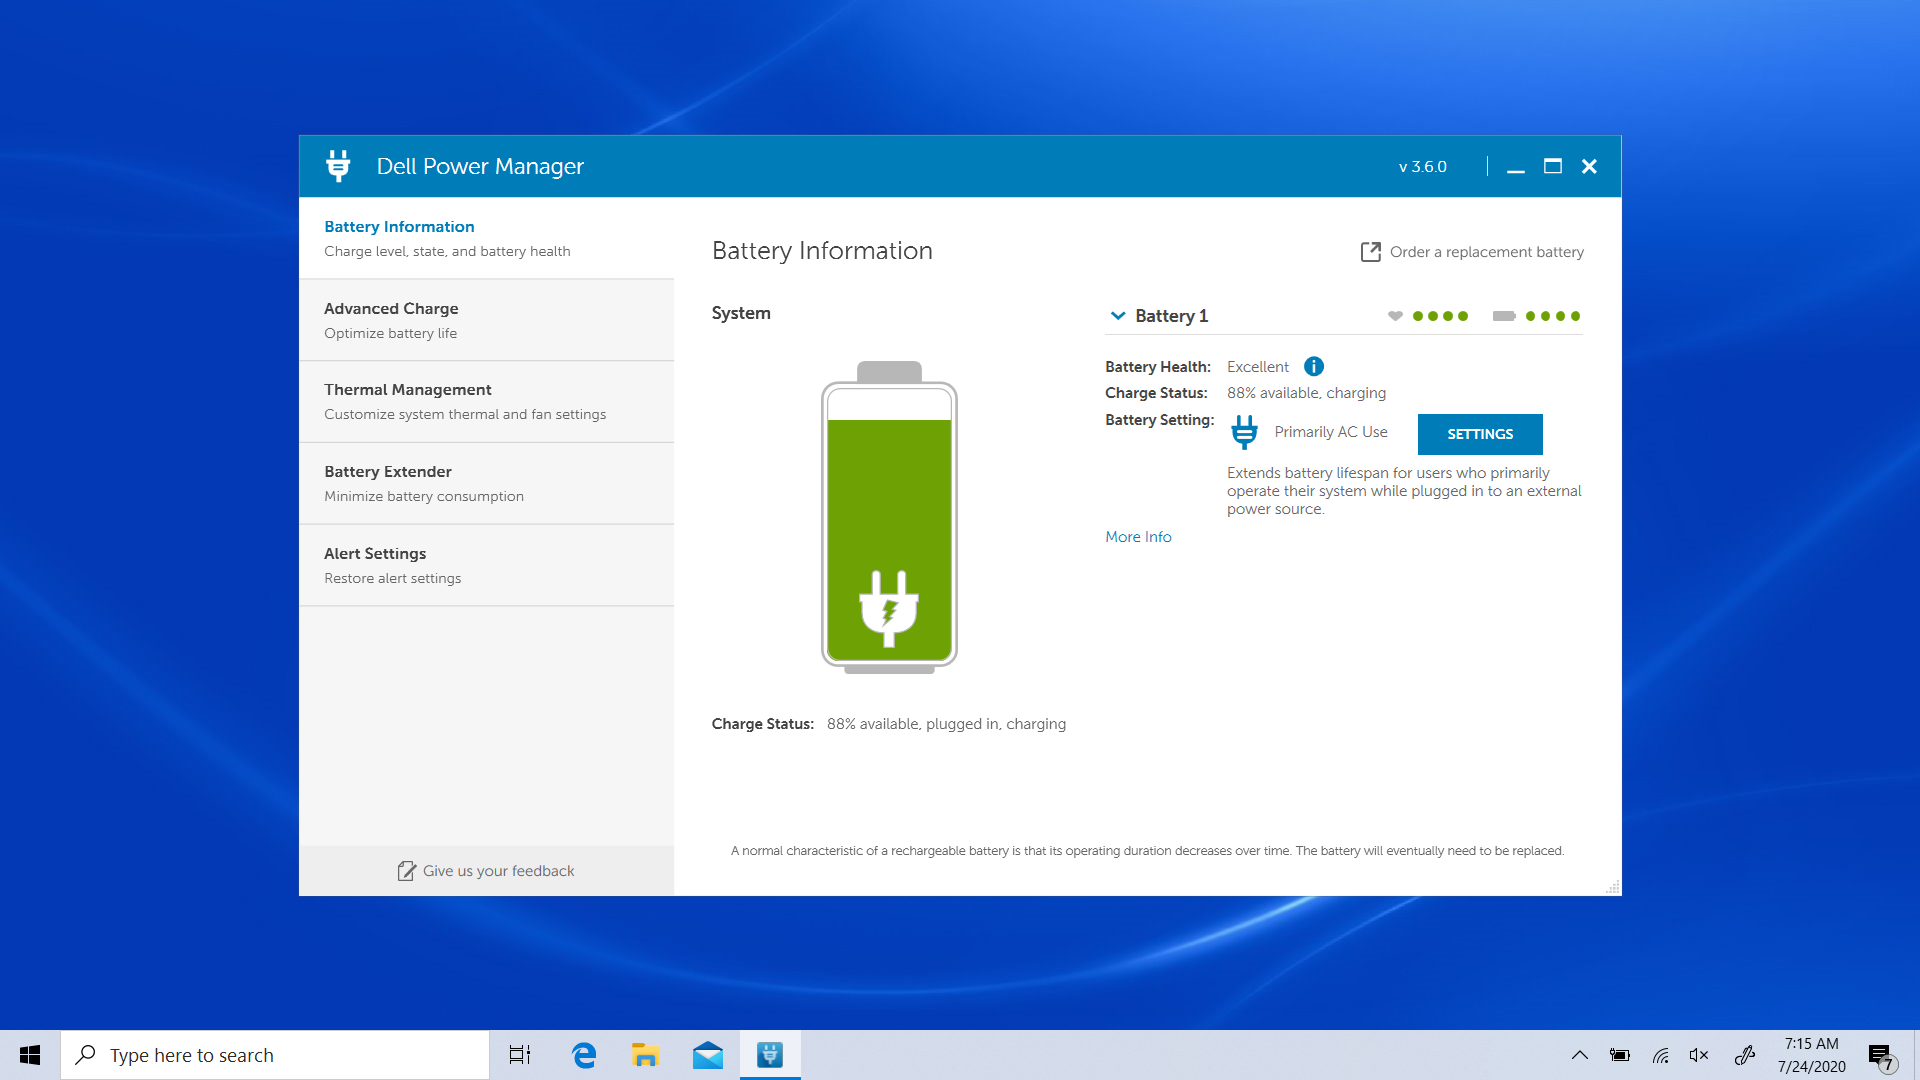Open battery SETTINGS button
The image size is (1920, 1080).
(x=1480, y=434)
